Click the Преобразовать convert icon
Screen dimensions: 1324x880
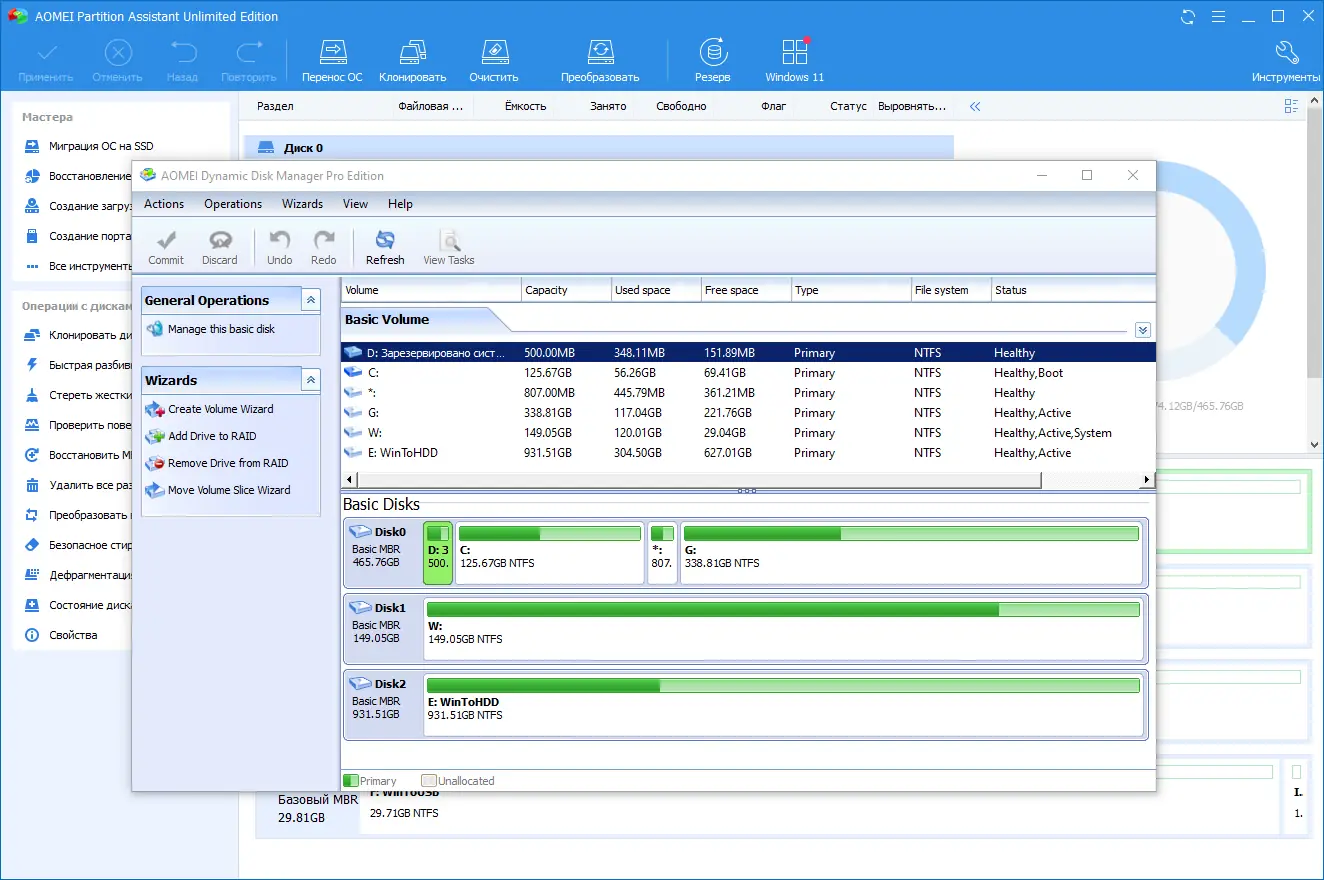tap(599, 53)
